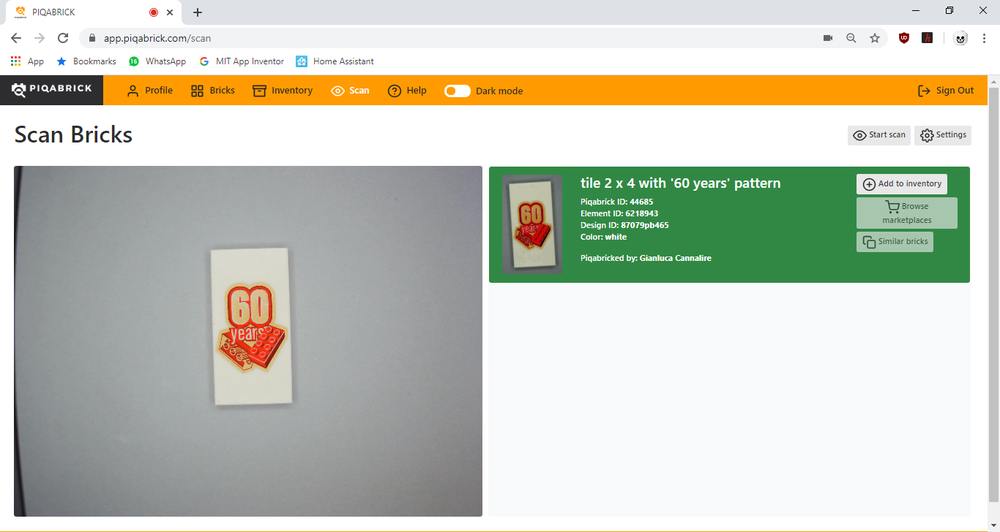Click the scrollbar down arrow
Screen dimensions: 1000x532
pos(994,526)
